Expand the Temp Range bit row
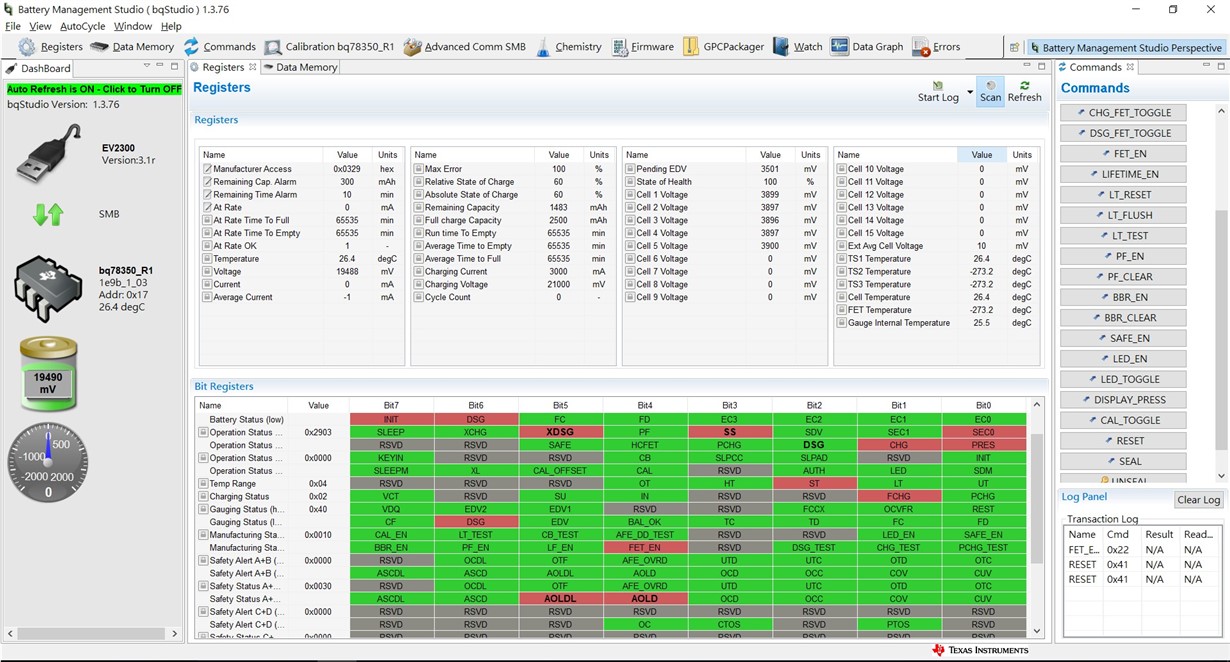 point(203,484)
